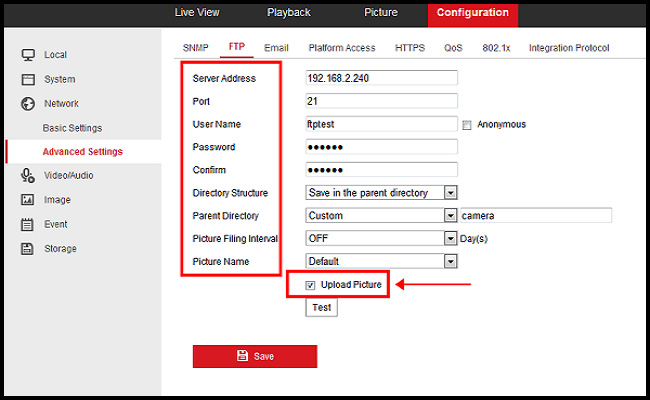
Task: Click the Image picture icon in sidebar
Action: (28, 200)
